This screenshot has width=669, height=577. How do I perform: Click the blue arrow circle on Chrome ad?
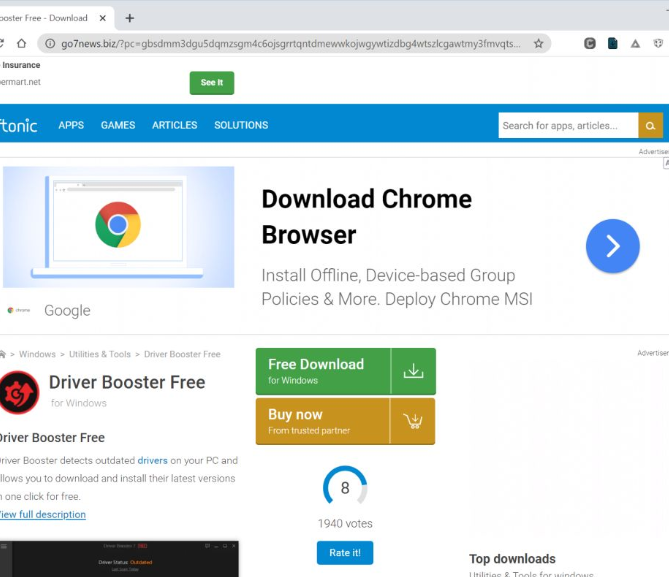pos(612,246)
